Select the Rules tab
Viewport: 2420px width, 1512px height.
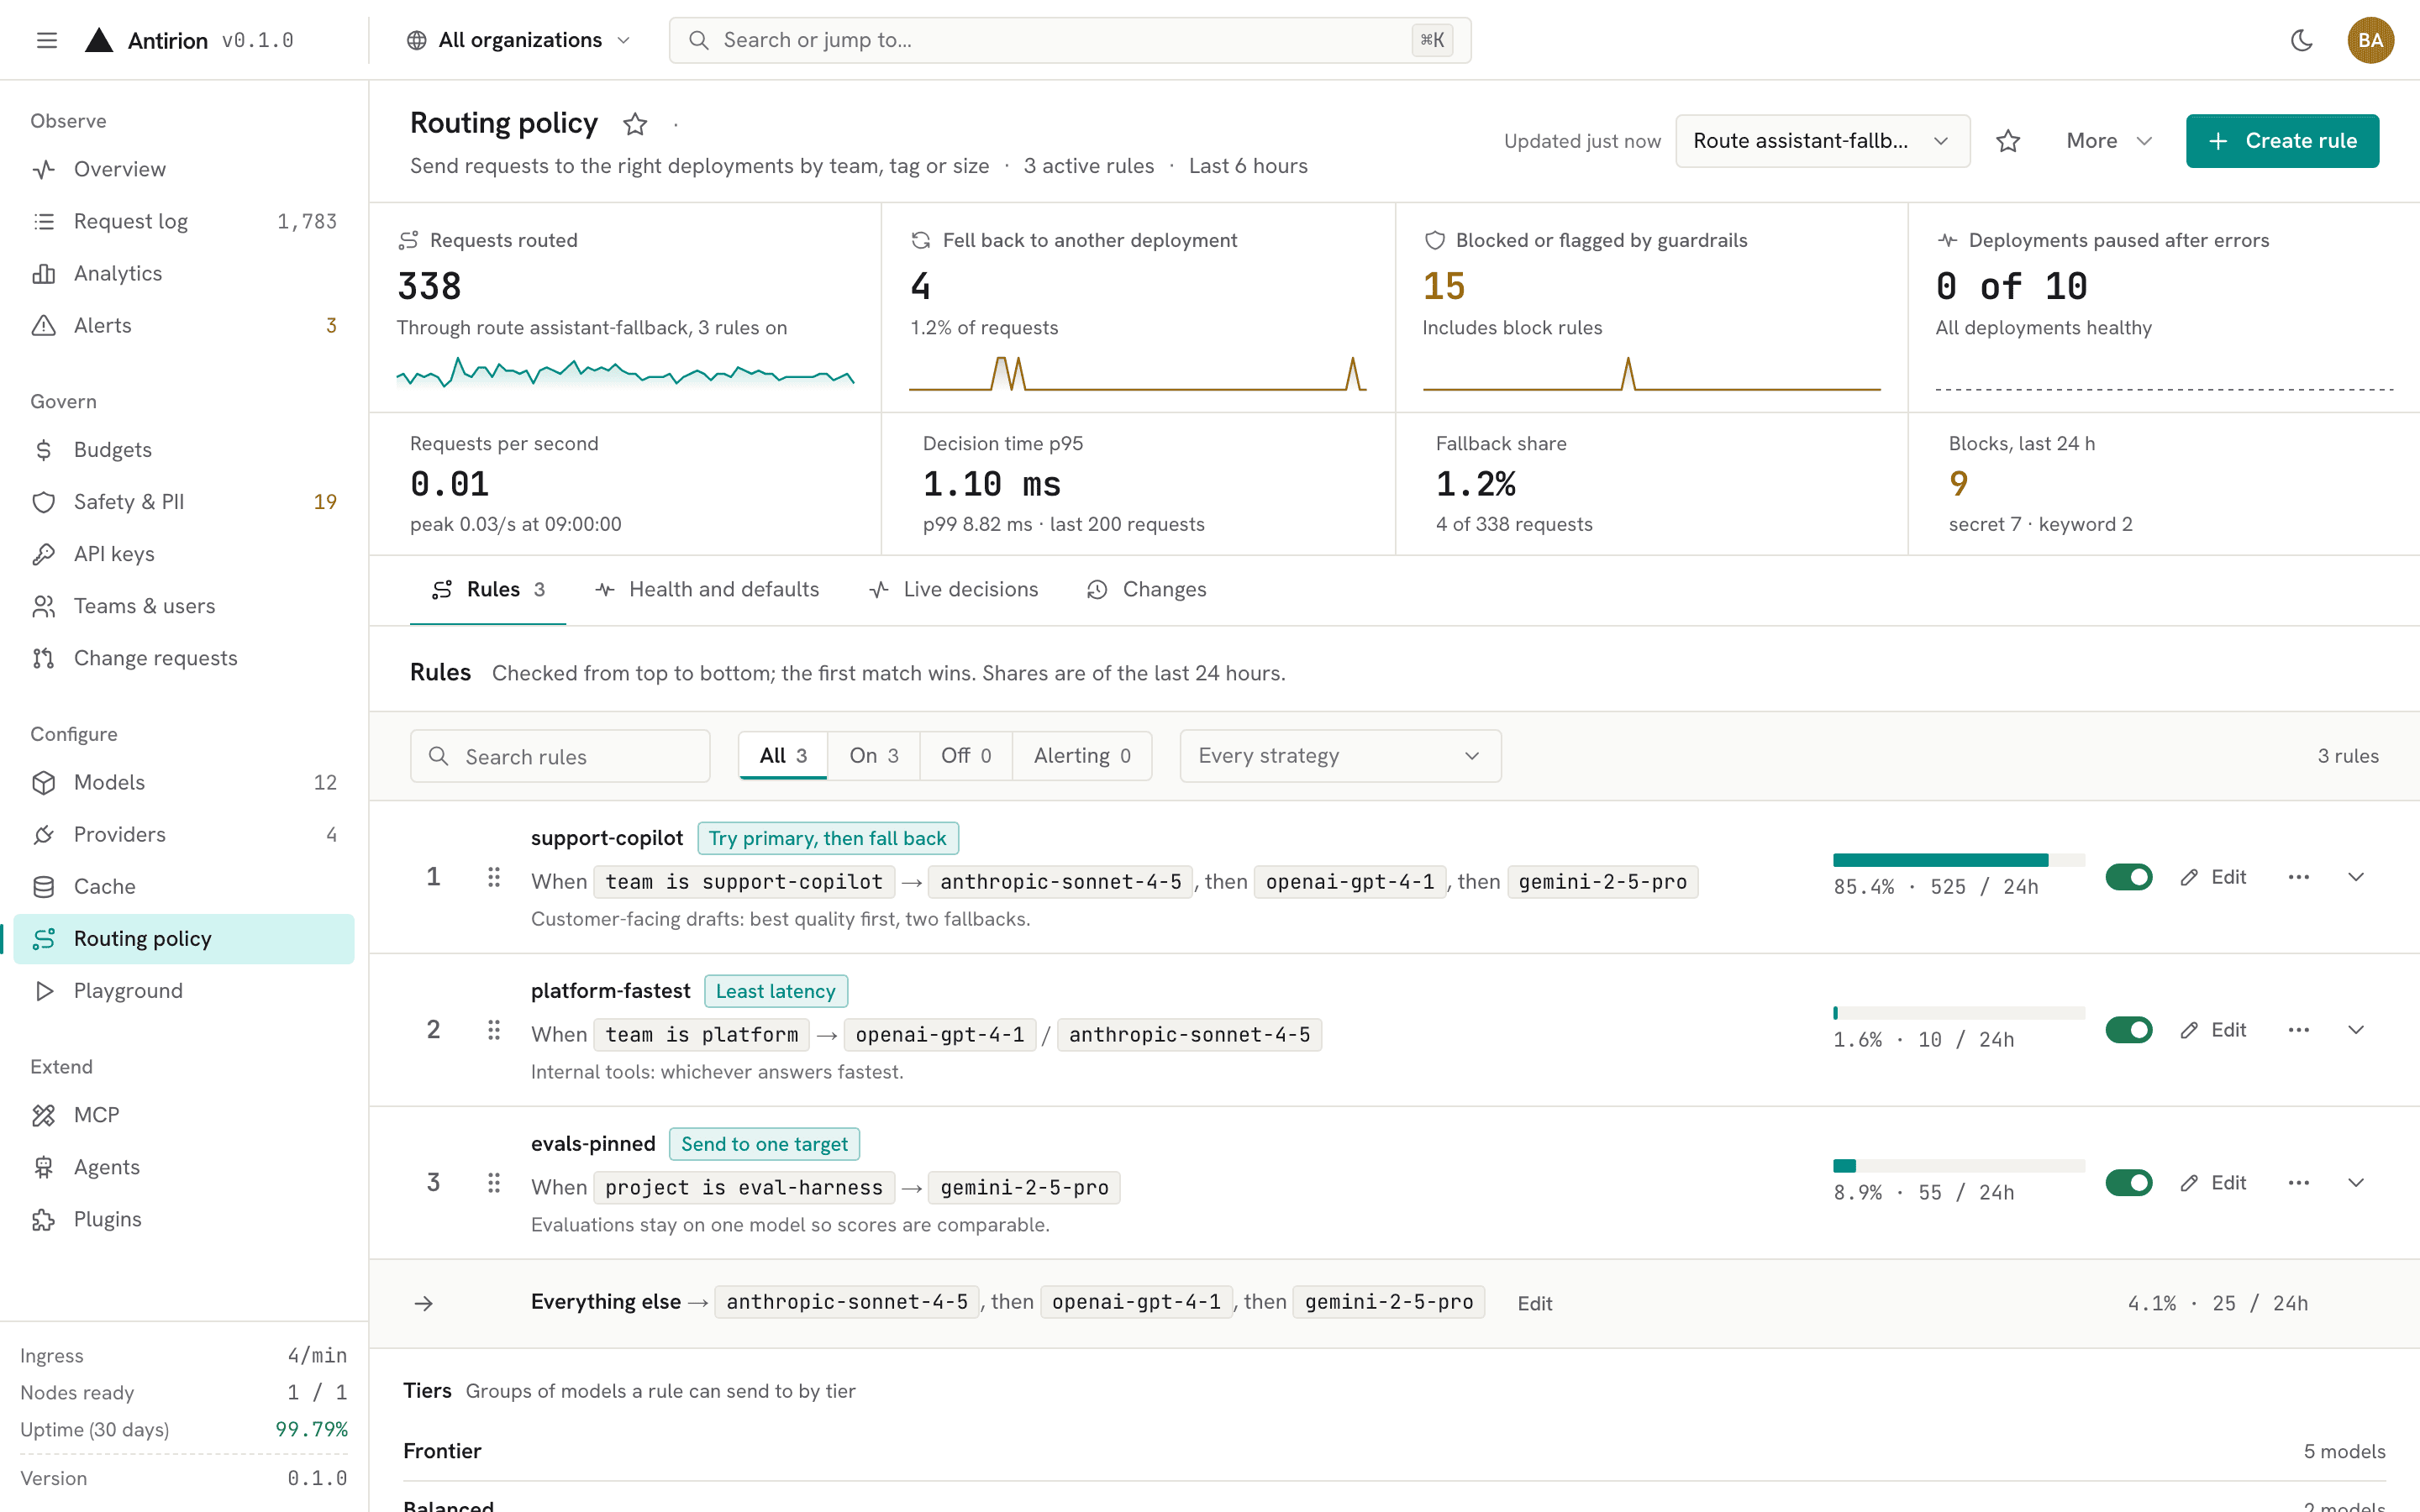click(488, 589)
